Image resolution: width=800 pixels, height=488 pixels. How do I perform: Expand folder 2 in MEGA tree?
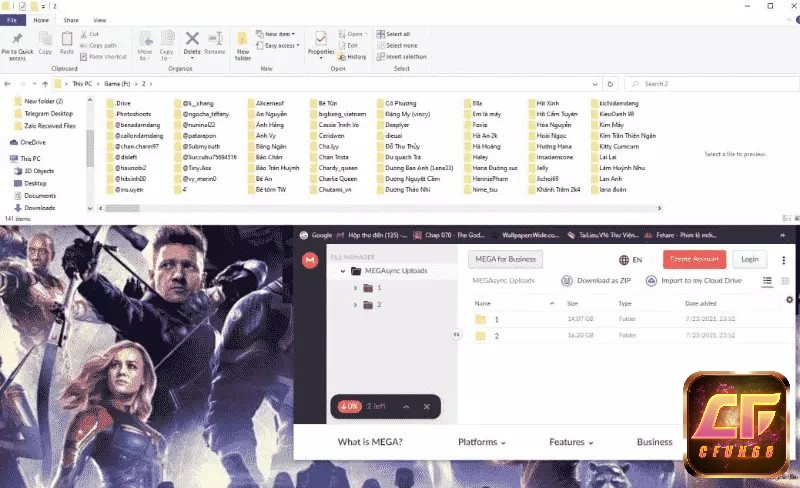point(355,305)
